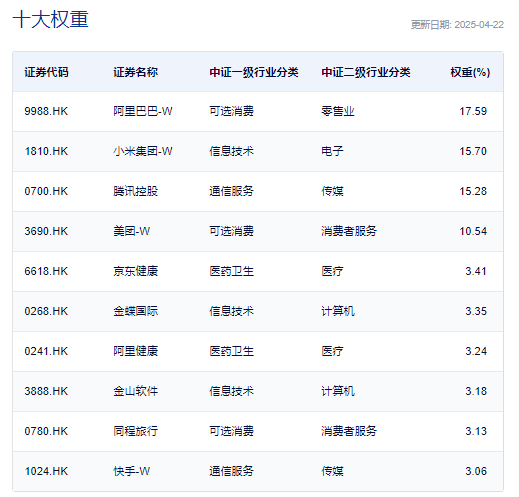Click 金蝶国际 security name
519x497 pixels.
tap(135, 311)
